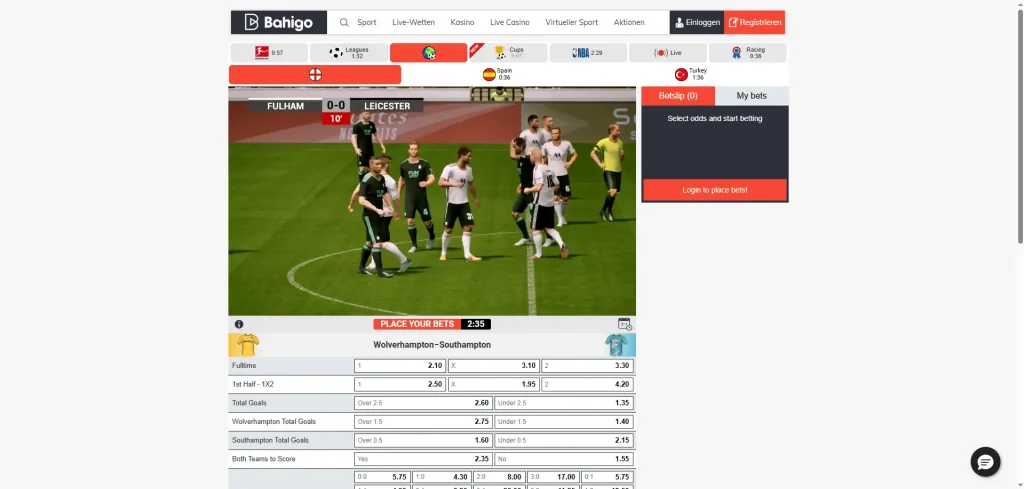This screenshot has height=489, width=1024.
Task: Select Both Teams to Score No 1.55
Action: pos(564,459)
